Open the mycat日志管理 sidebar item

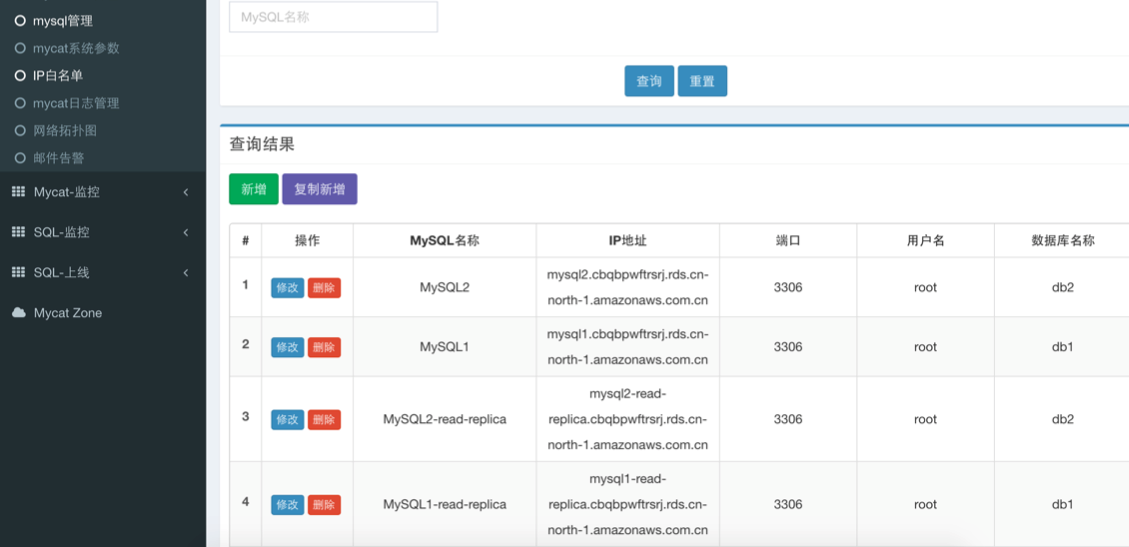point(103,104)
